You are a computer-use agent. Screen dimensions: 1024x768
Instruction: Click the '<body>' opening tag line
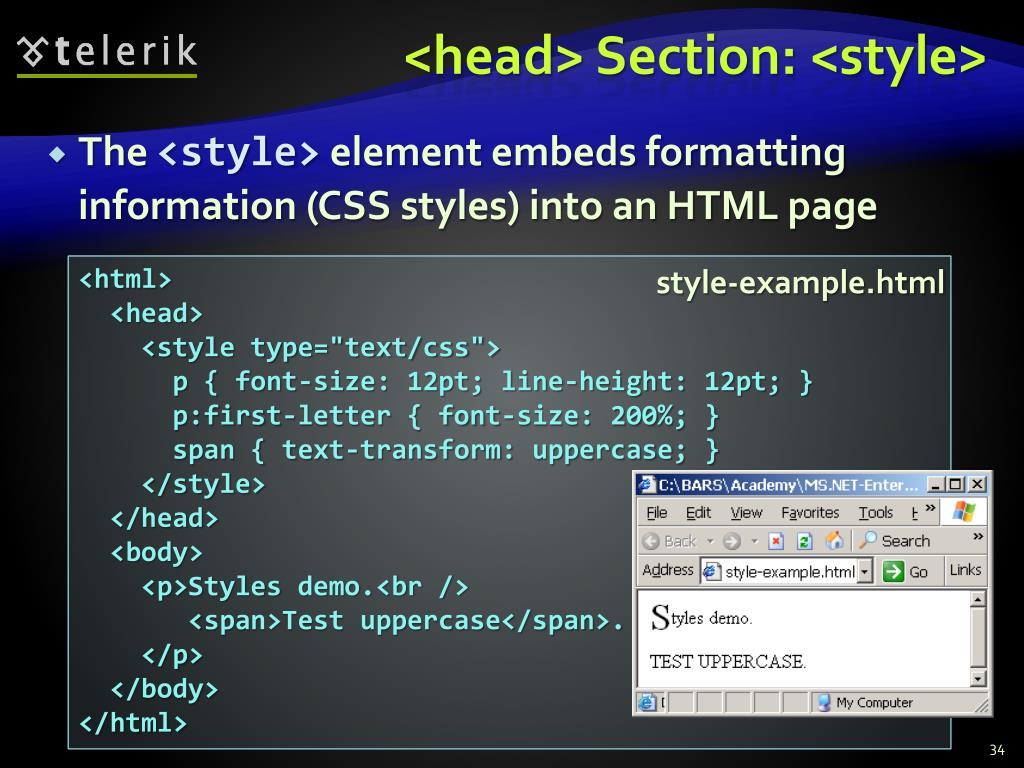click(156, 552)
